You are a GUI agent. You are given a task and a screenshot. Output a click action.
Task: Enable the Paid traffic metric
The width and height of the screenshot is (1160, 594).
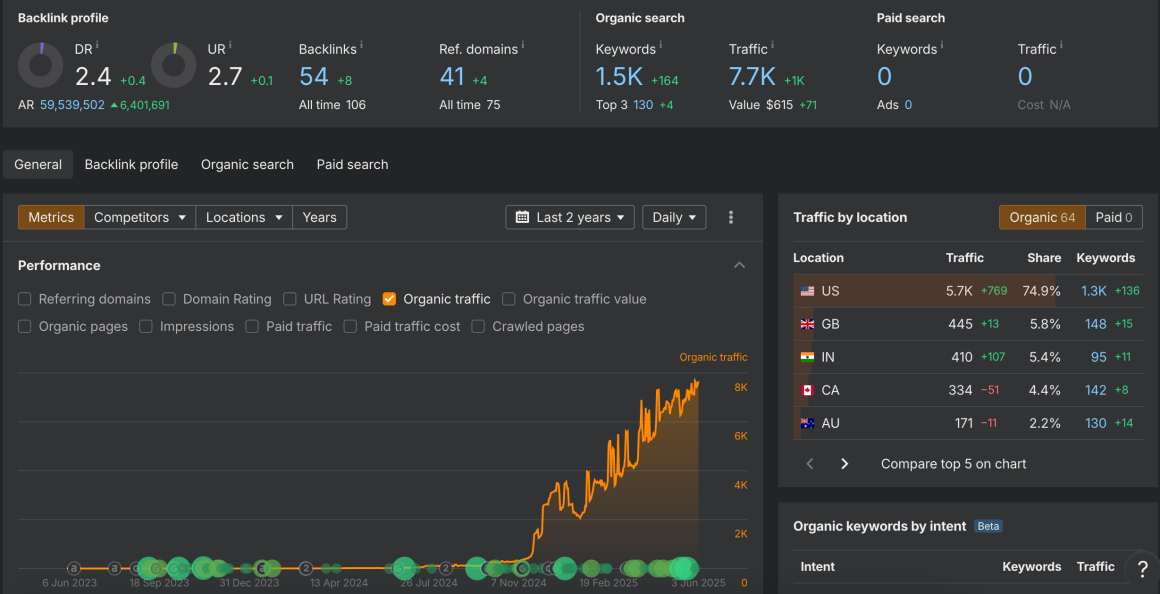(252, 326)
